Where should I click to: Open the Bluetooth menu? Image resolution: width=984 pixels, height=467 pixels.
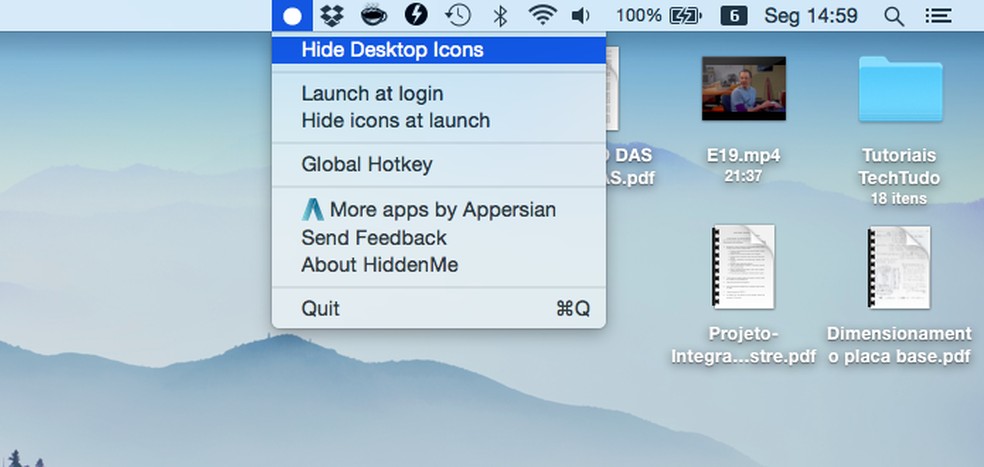[500, 16]
